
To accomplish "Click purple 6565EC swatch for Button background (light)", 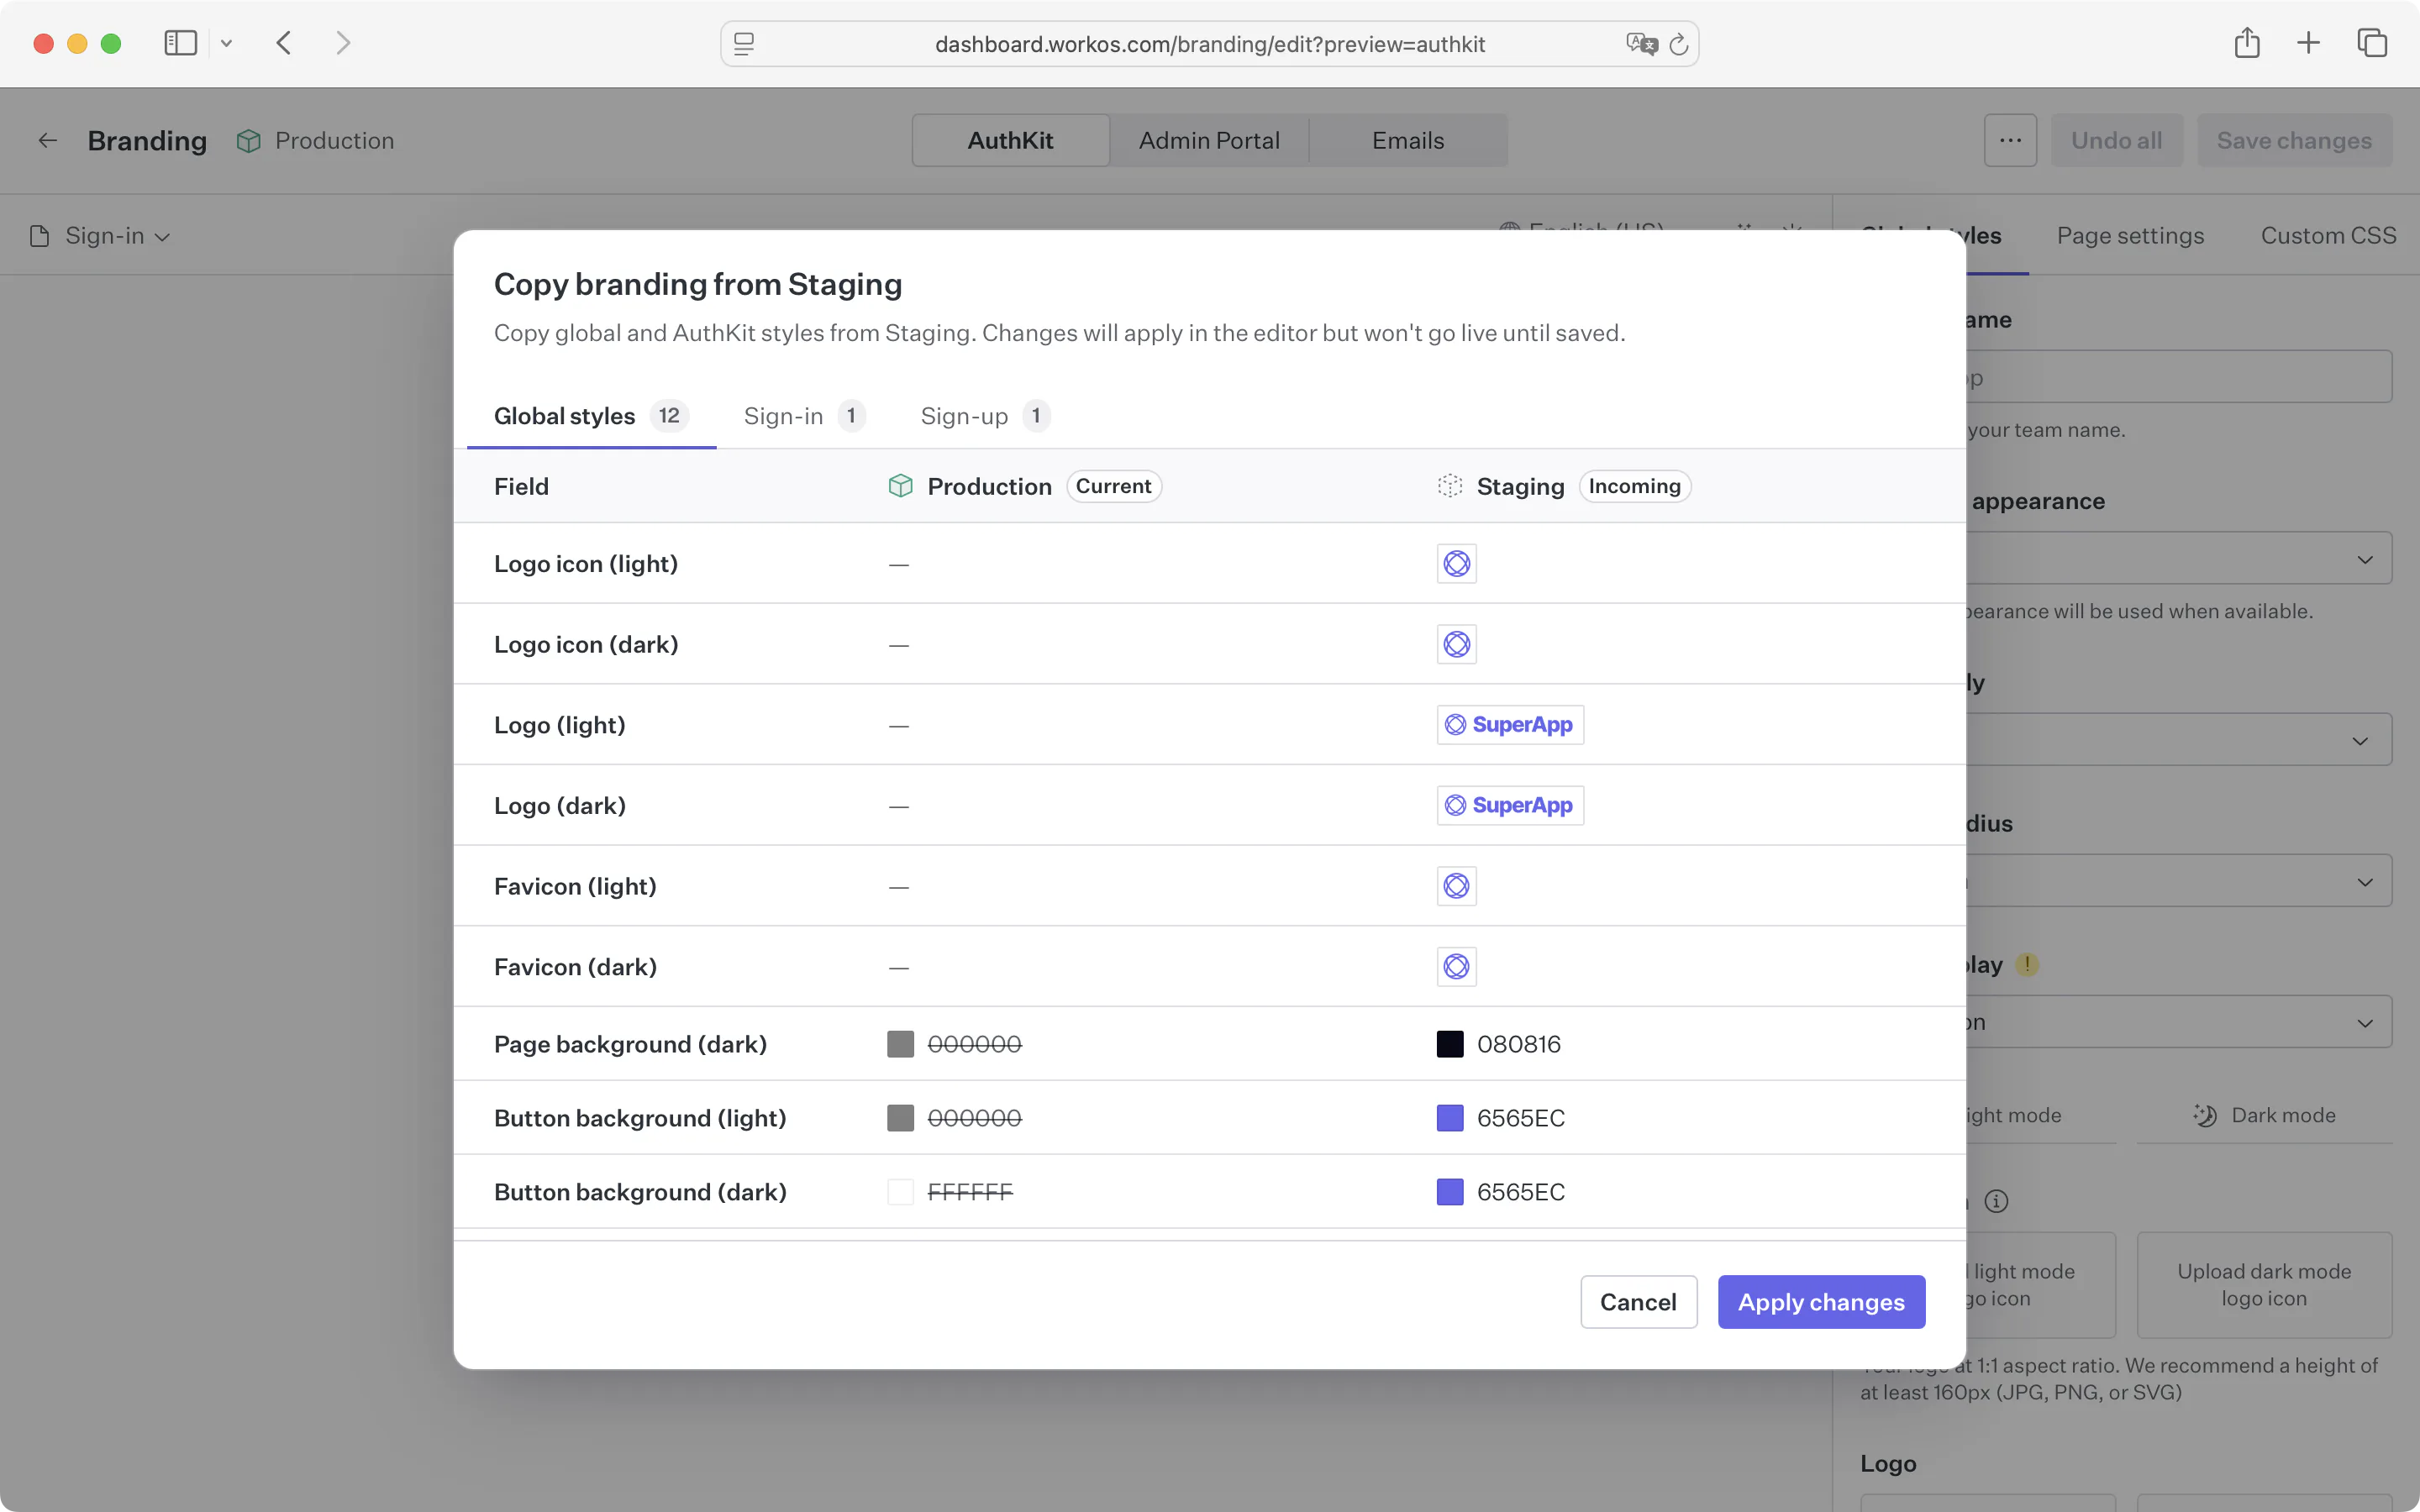I will tap(1450, 1118).
